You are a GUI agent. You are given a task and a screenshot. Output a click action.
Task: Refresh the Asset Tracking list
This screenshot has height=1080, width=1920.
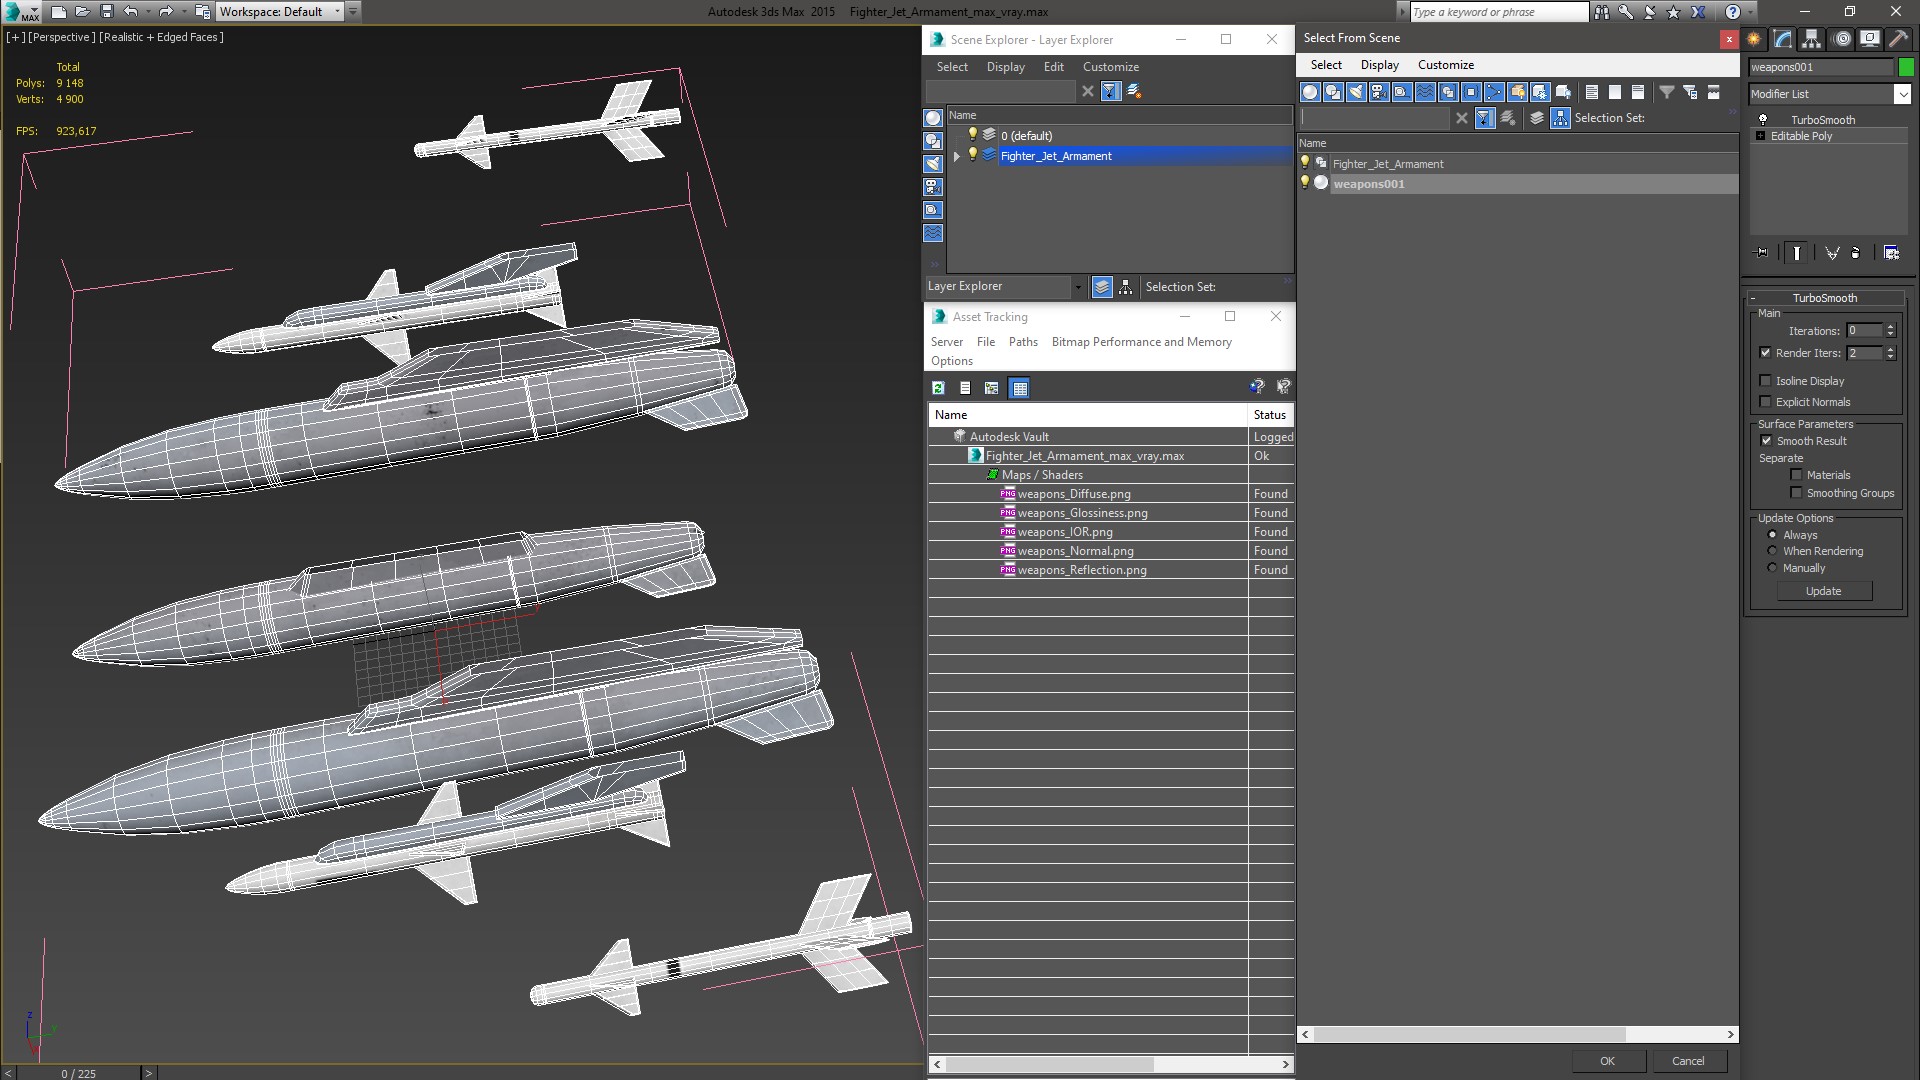[938, 388]
